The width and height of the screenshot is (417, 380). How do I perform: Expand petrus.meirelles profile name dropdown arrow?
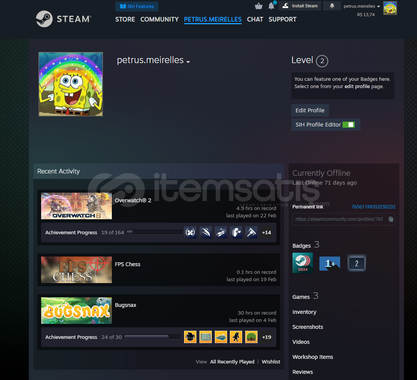pyautogui.click(x=188, y=62)
